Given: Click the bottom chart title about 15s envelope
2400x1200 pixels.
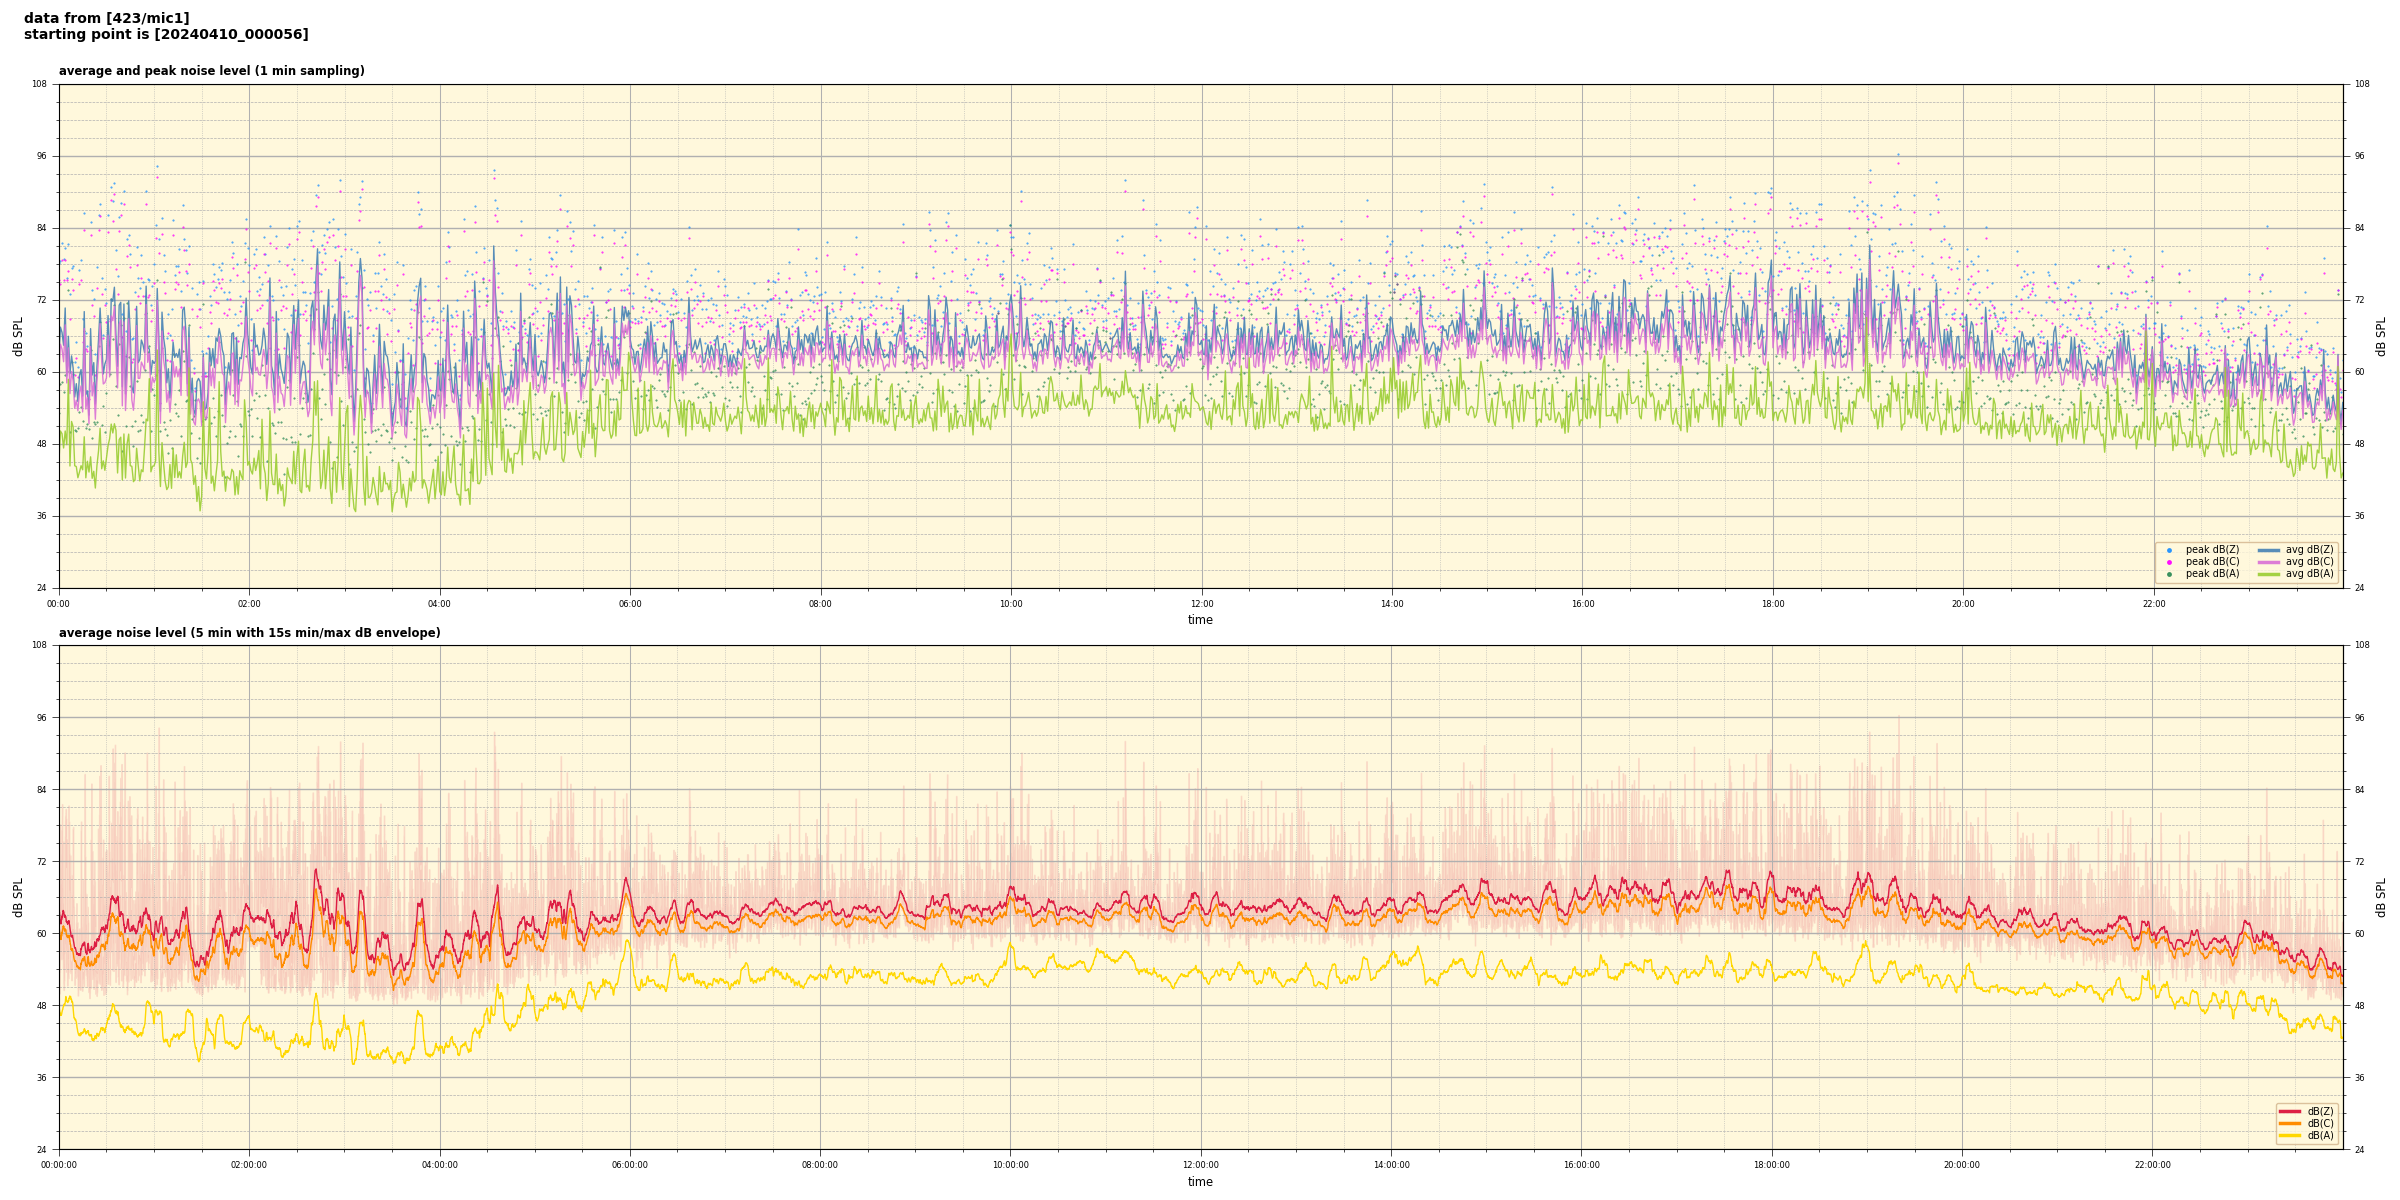Looking at the screenshot, I should [x=249, y=633].
